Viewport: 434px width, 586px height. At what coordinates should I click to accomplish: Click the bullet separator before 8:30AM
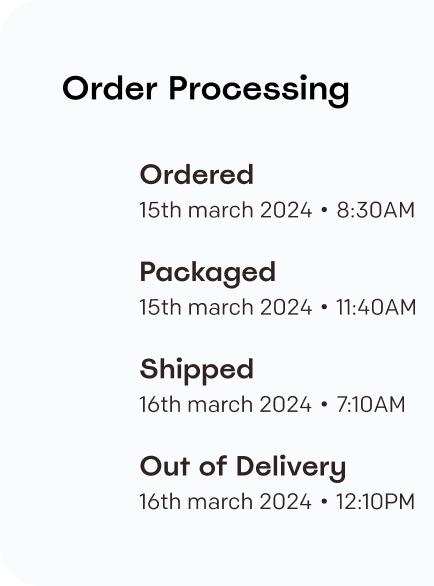click(324, 211)
